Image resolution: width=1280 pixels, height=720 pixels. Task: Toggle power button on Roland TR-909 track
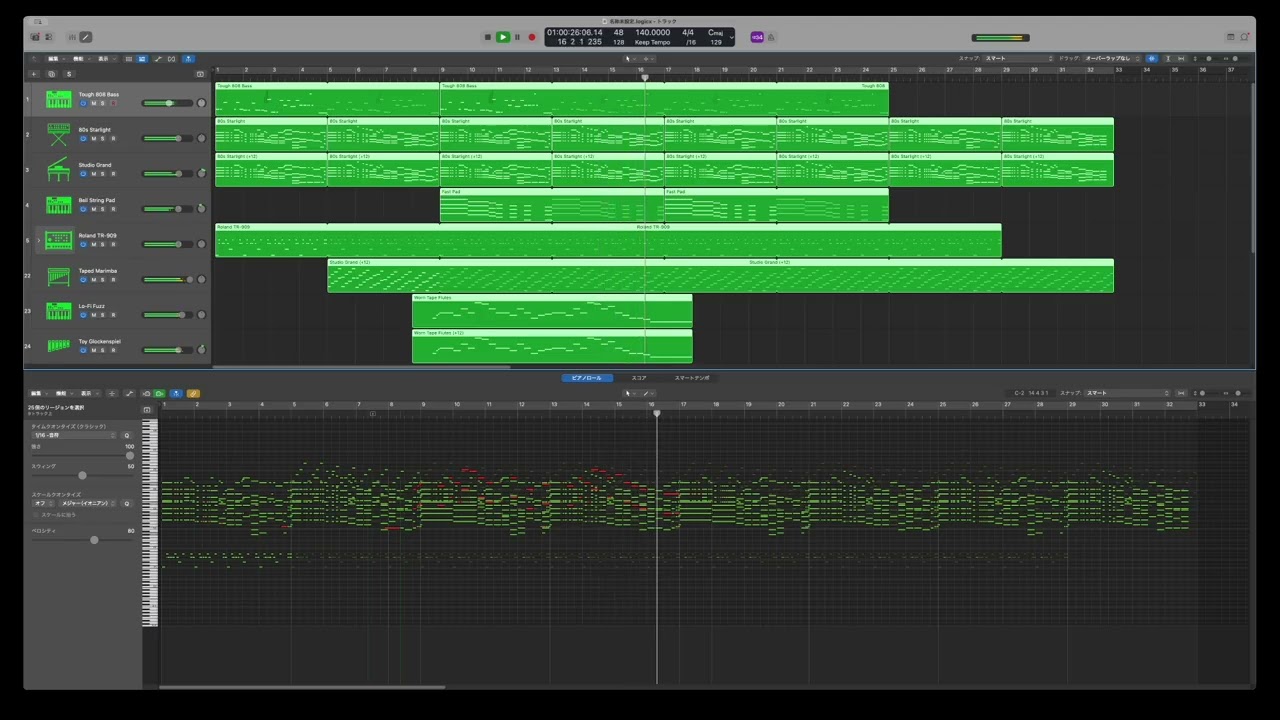pos(83,244)
